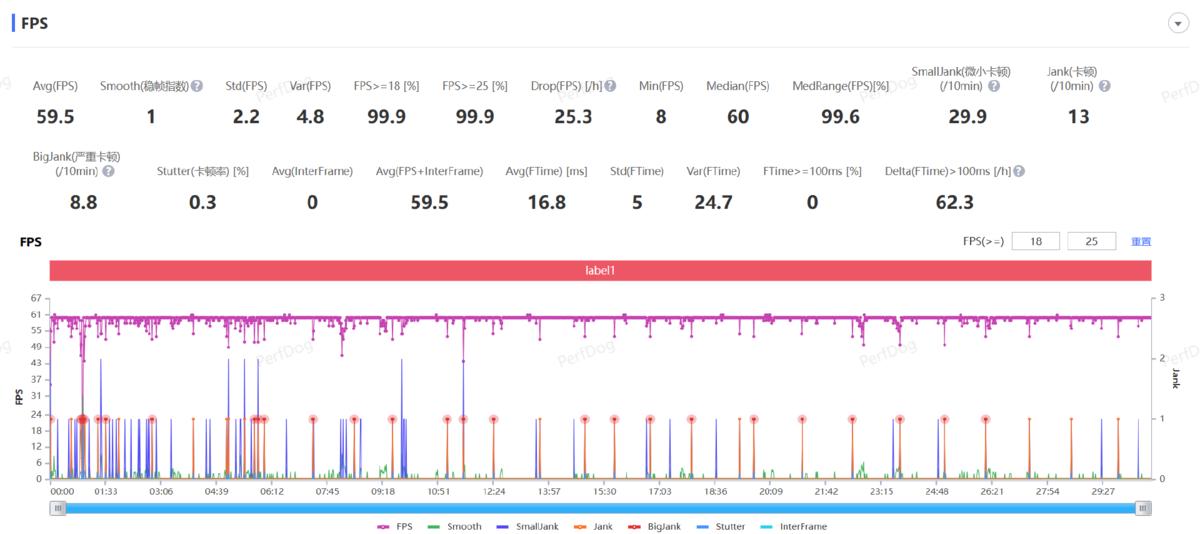Click the reset link next to the FPS thresholds

(x=1141, y=241)
